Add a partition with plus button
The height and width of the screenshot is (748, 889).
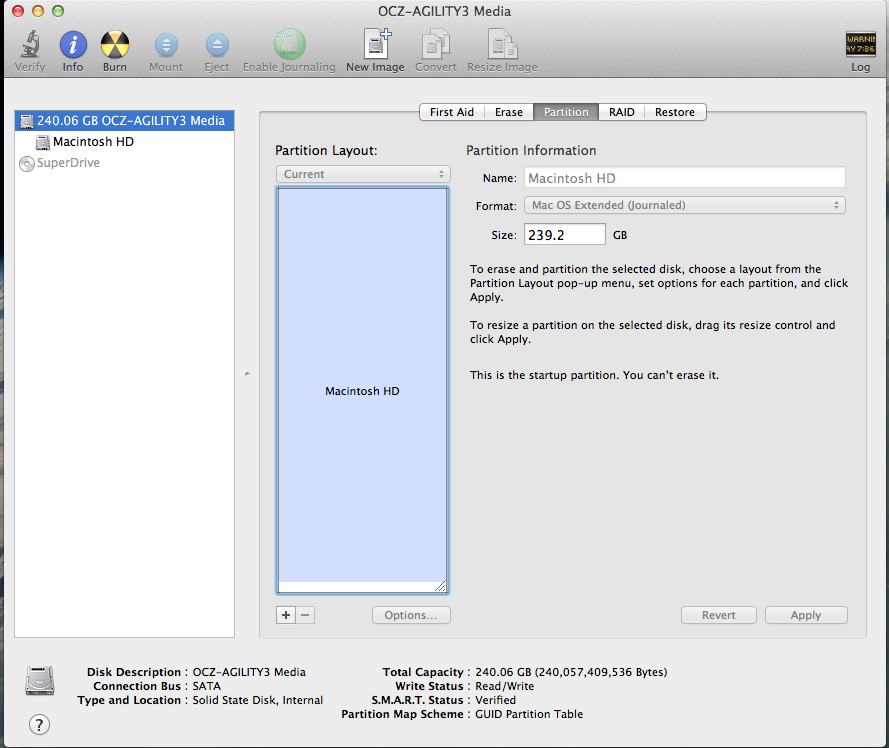click(x=286, y=615)
